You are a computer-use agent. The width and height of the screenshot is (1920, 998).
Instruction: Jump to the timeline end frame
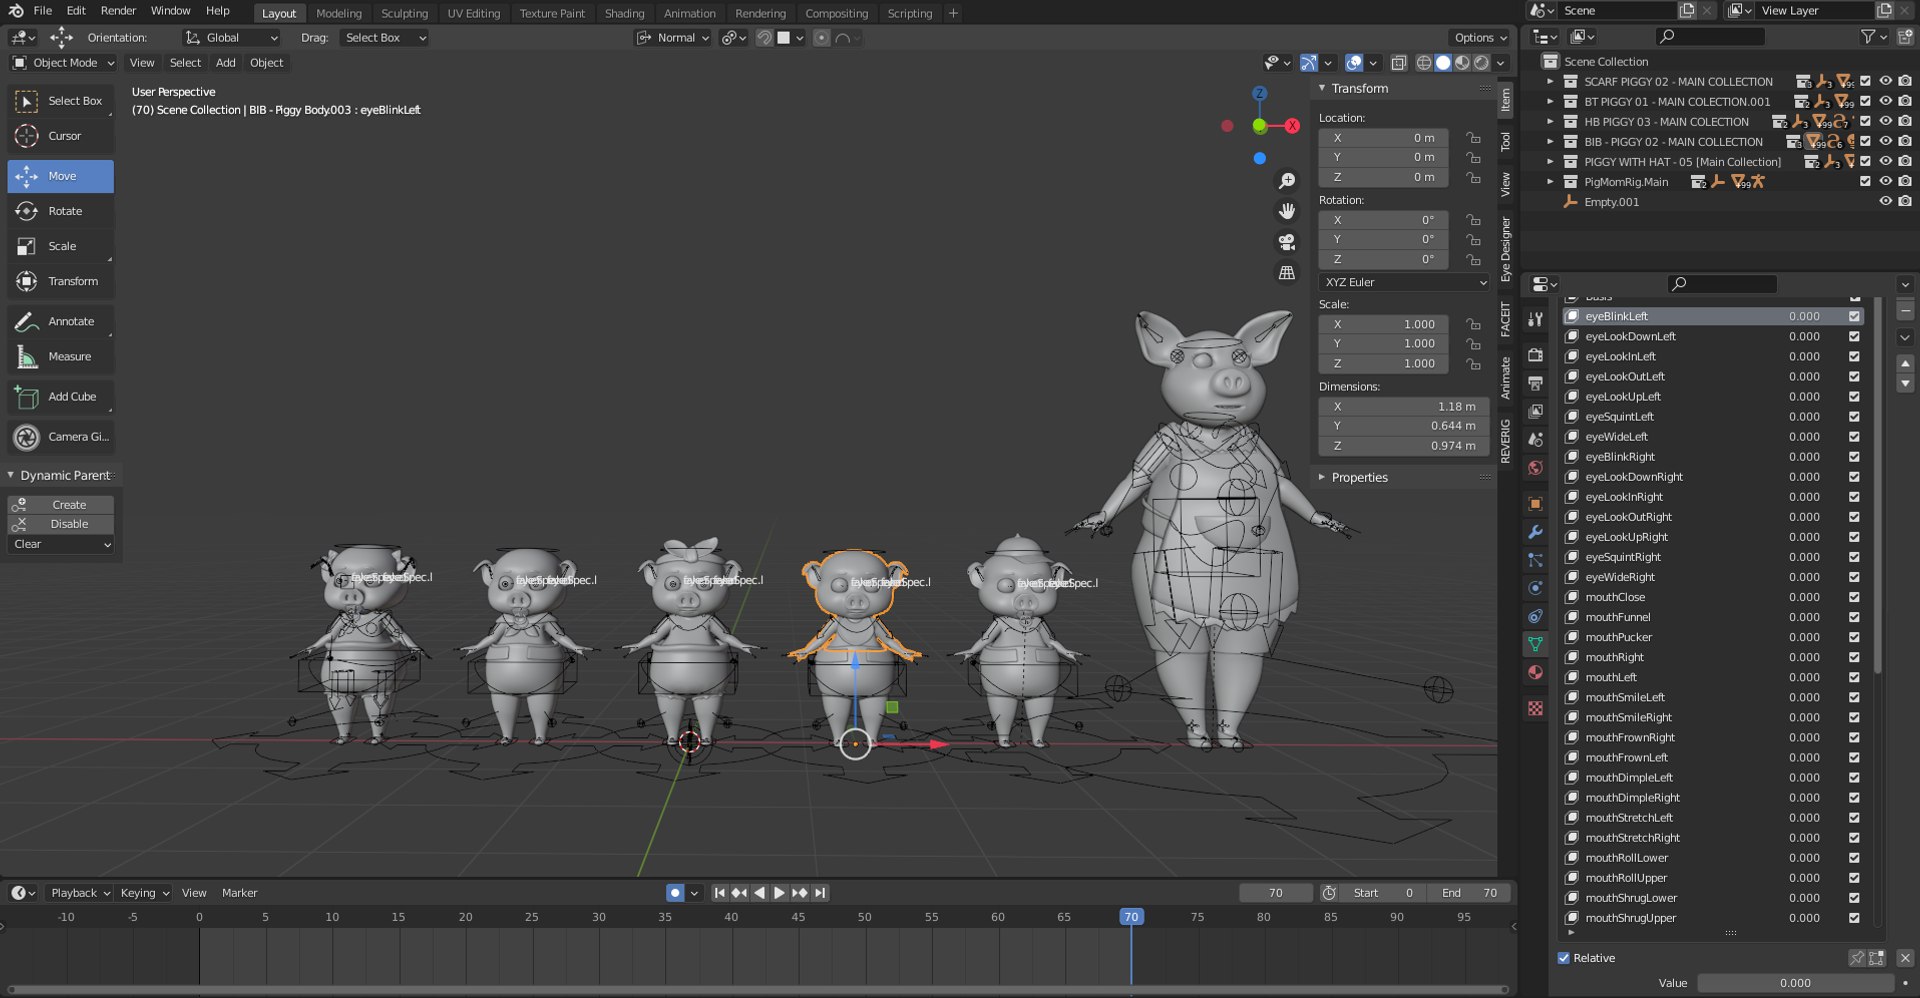pos(820,893)
